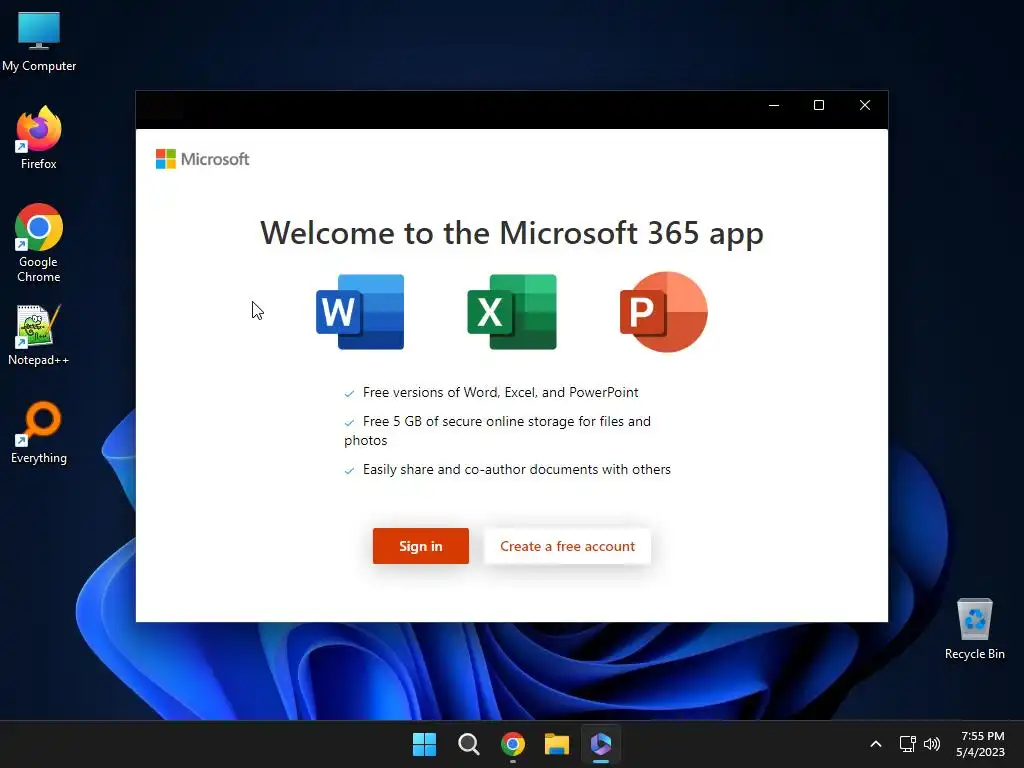Image resolution: width=1024 pixels, height=768 pixels.
Task: Click Microsoft 365 taskbar icon
Action: 601,744
